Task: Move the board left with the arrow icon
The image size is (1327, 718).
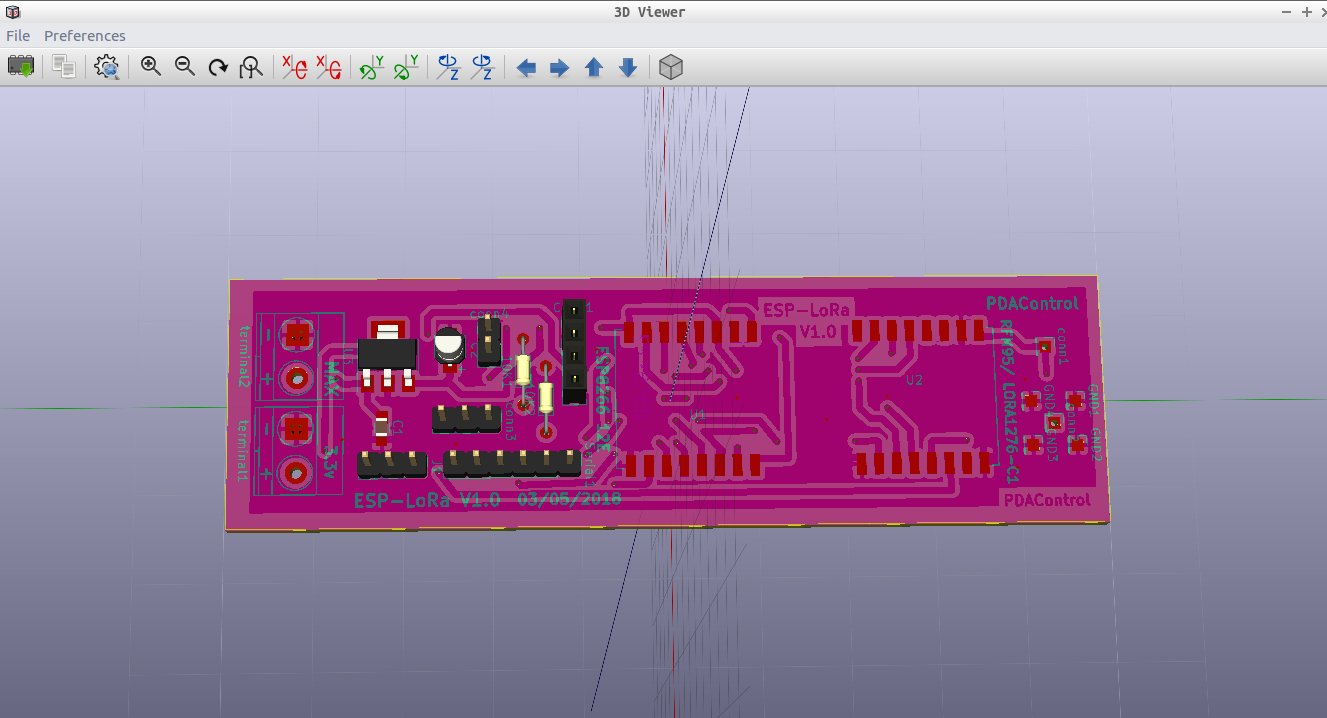Action: (526, 68)
